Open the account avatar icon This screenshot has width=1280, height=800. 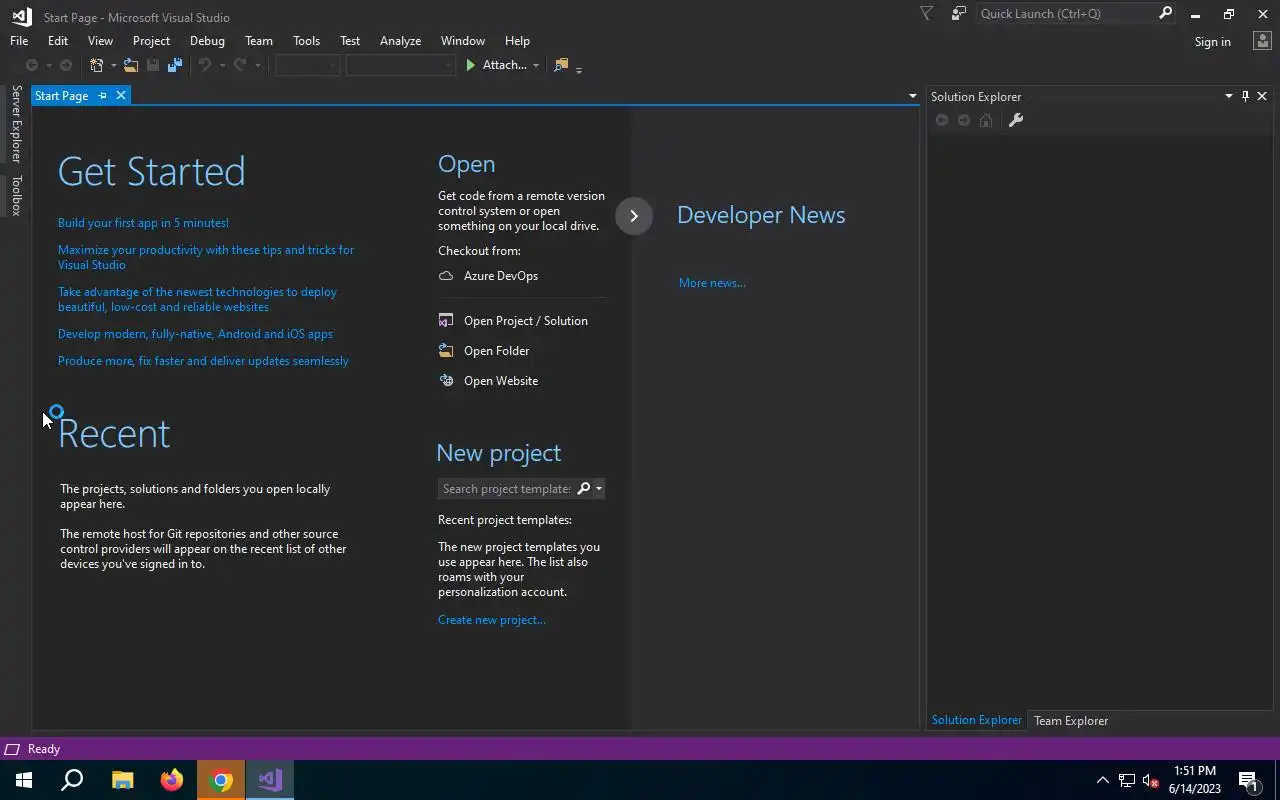(1262, 41)
